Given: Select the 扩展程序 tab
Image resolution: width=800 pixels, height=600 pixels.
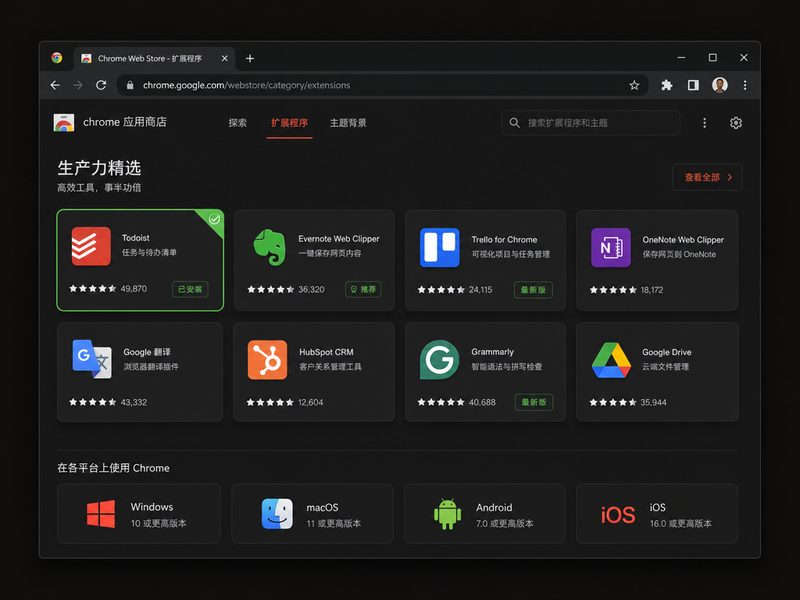Looking at the screenshot, I should click(289, 123).
